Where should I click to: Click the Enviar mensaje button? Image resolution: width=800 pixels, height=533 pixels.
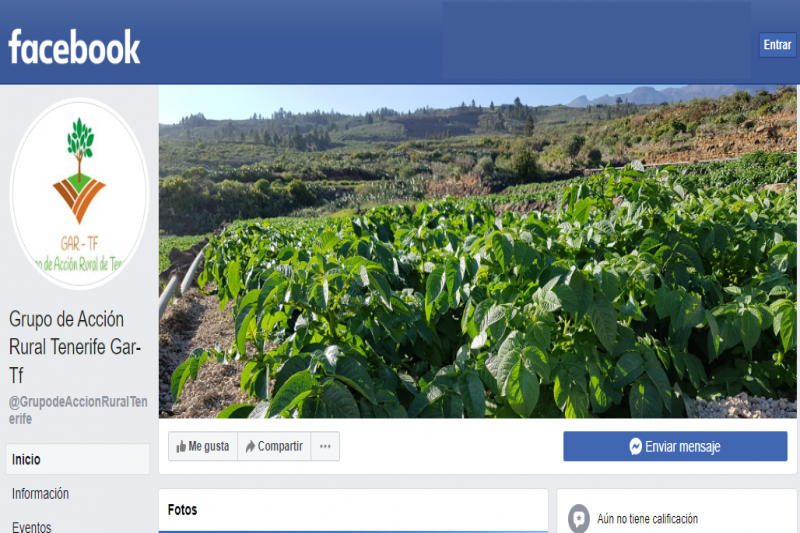(x=675, y=446)
